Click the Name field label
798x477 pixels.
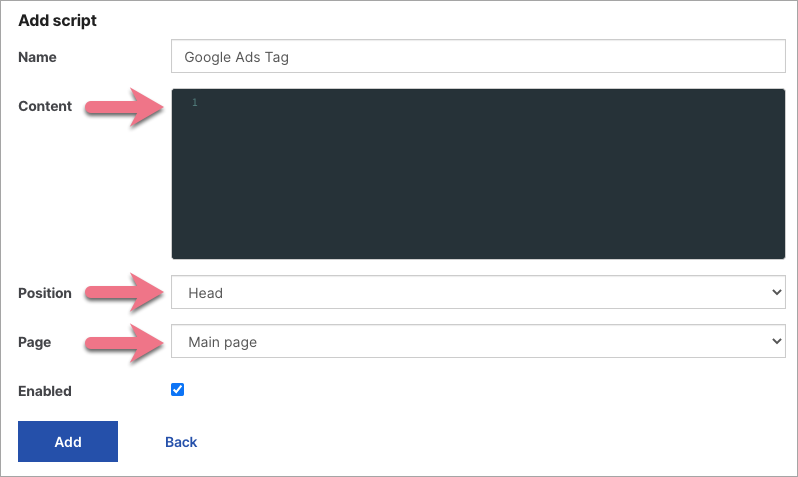(38, 57)
